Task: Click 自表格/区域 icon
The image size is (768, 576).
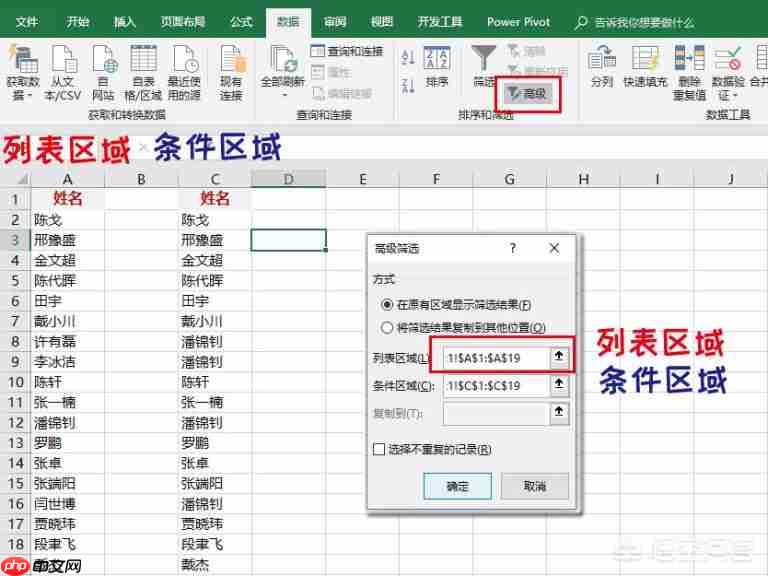Action: 143,58
